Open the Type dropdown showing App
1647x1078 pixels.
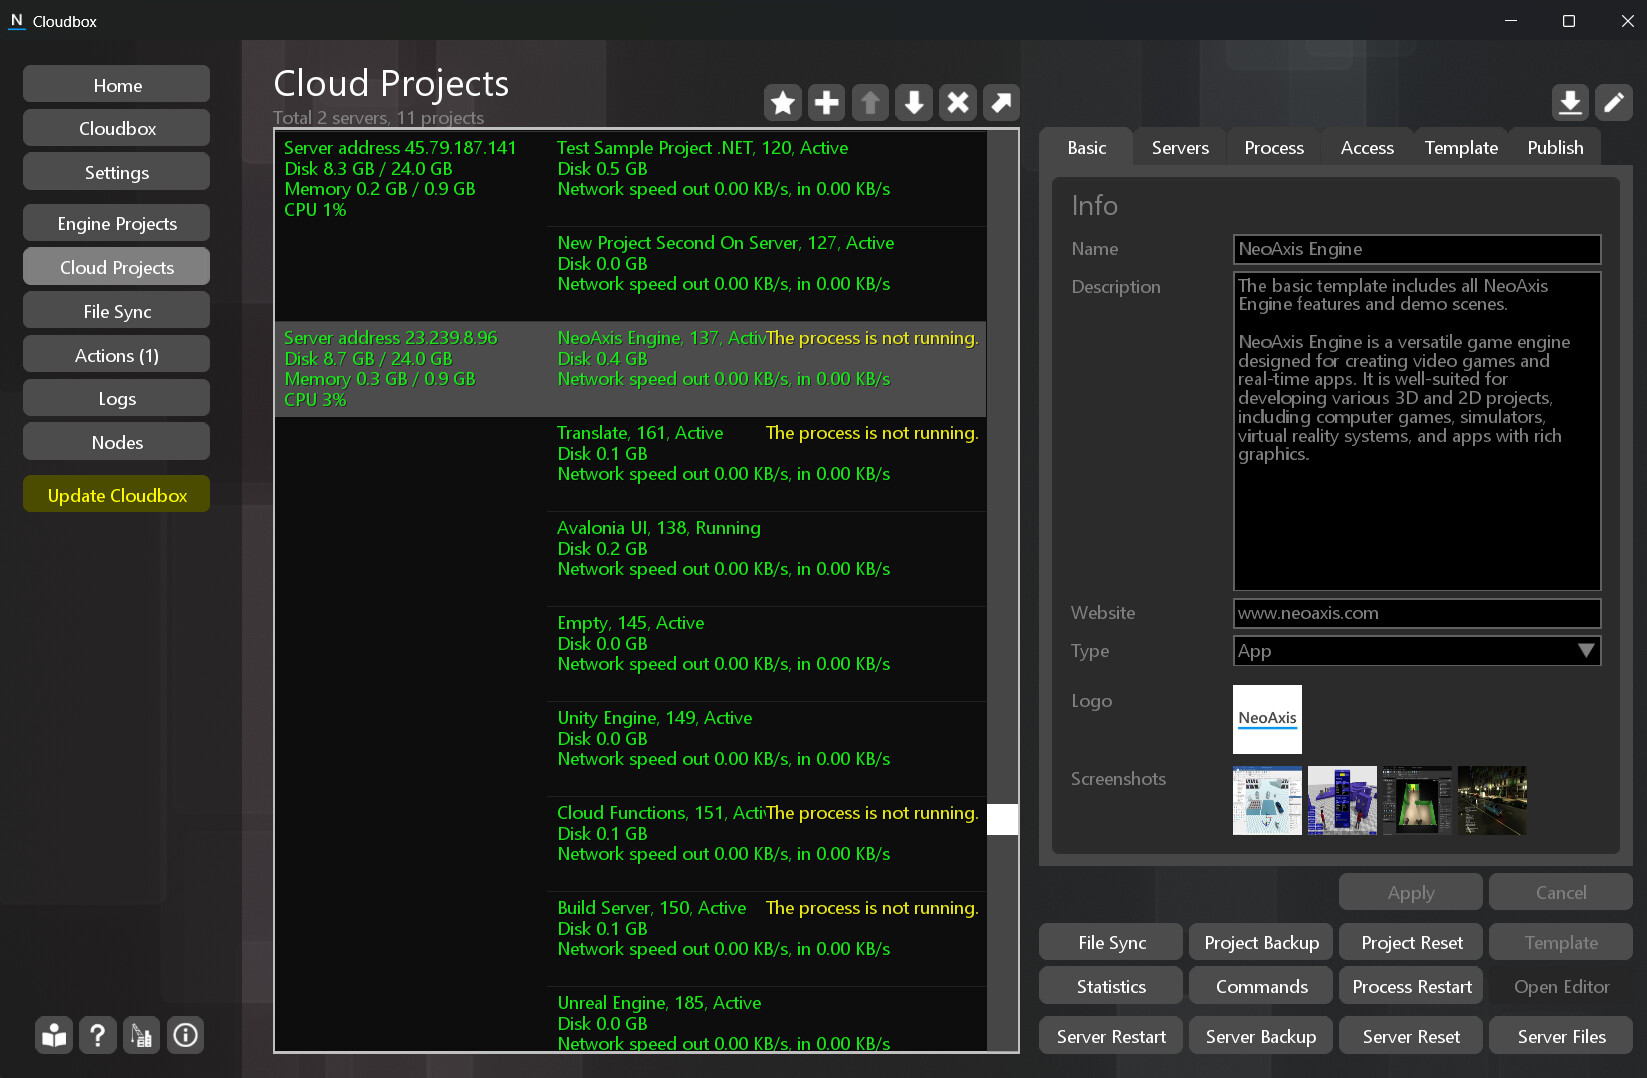(1417, 651)
